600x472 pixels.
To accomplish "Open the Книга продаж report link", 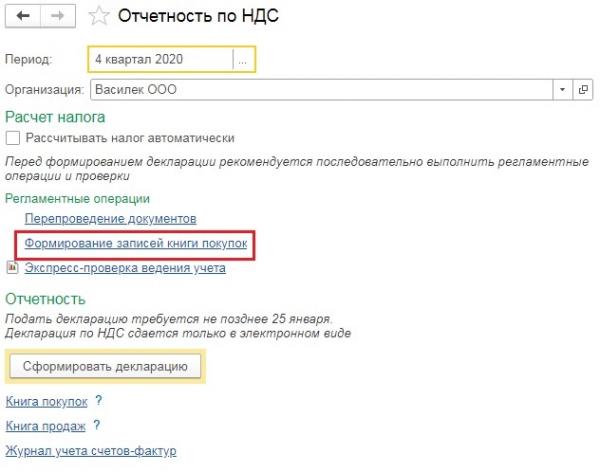I will tap(46, 426).
